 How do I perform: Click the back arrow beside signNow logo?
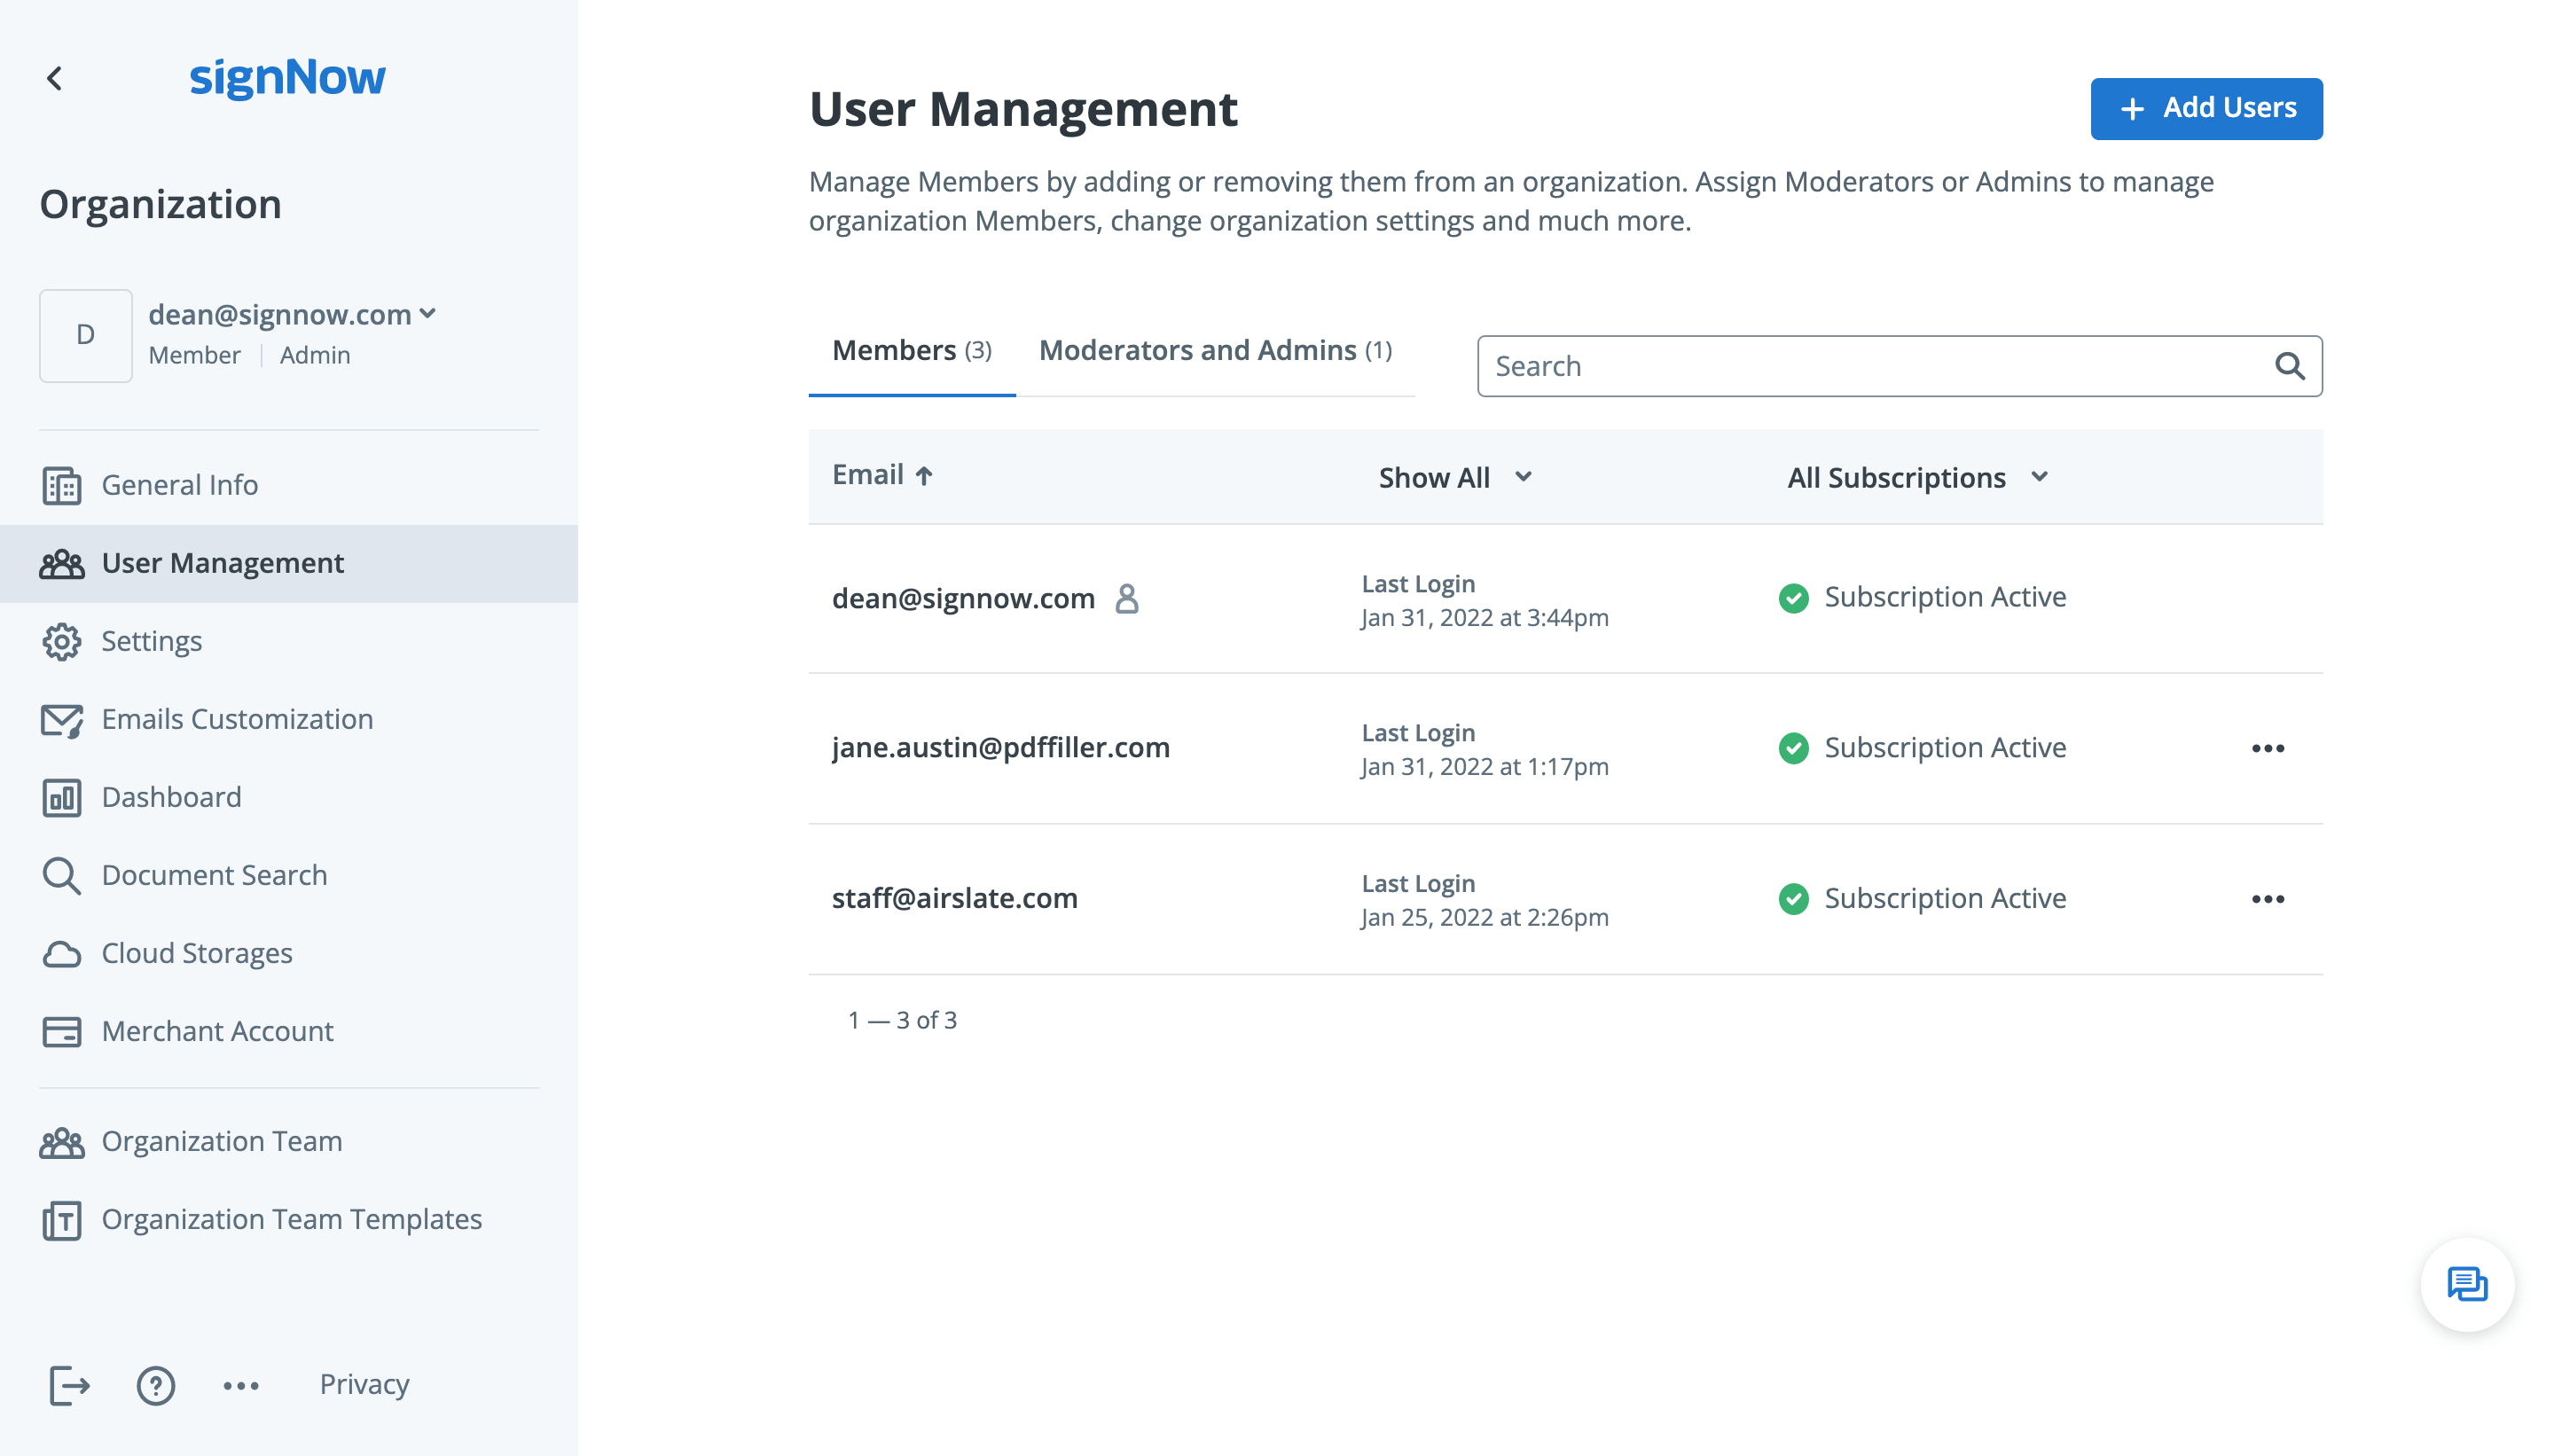point(55,78)
